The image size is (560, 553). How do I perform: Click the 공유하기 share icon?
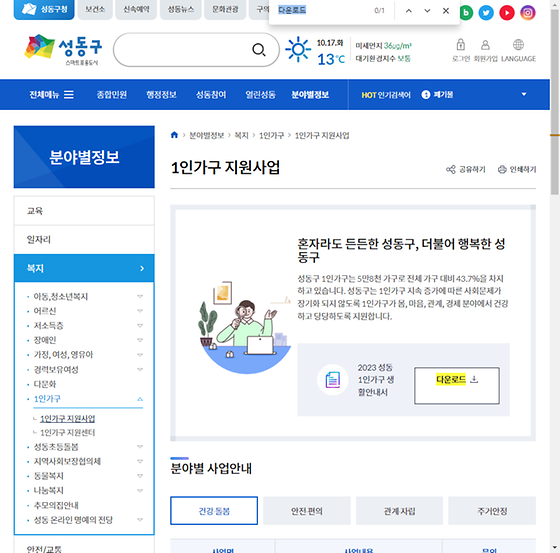click(x=451, y=169)
